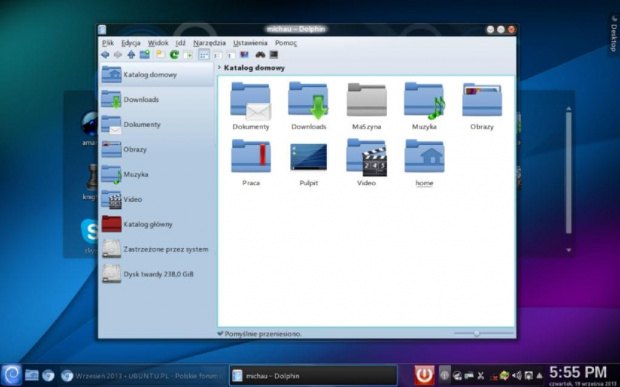
Task: Go back with the blue left arrow
Action: coord(105,55)
